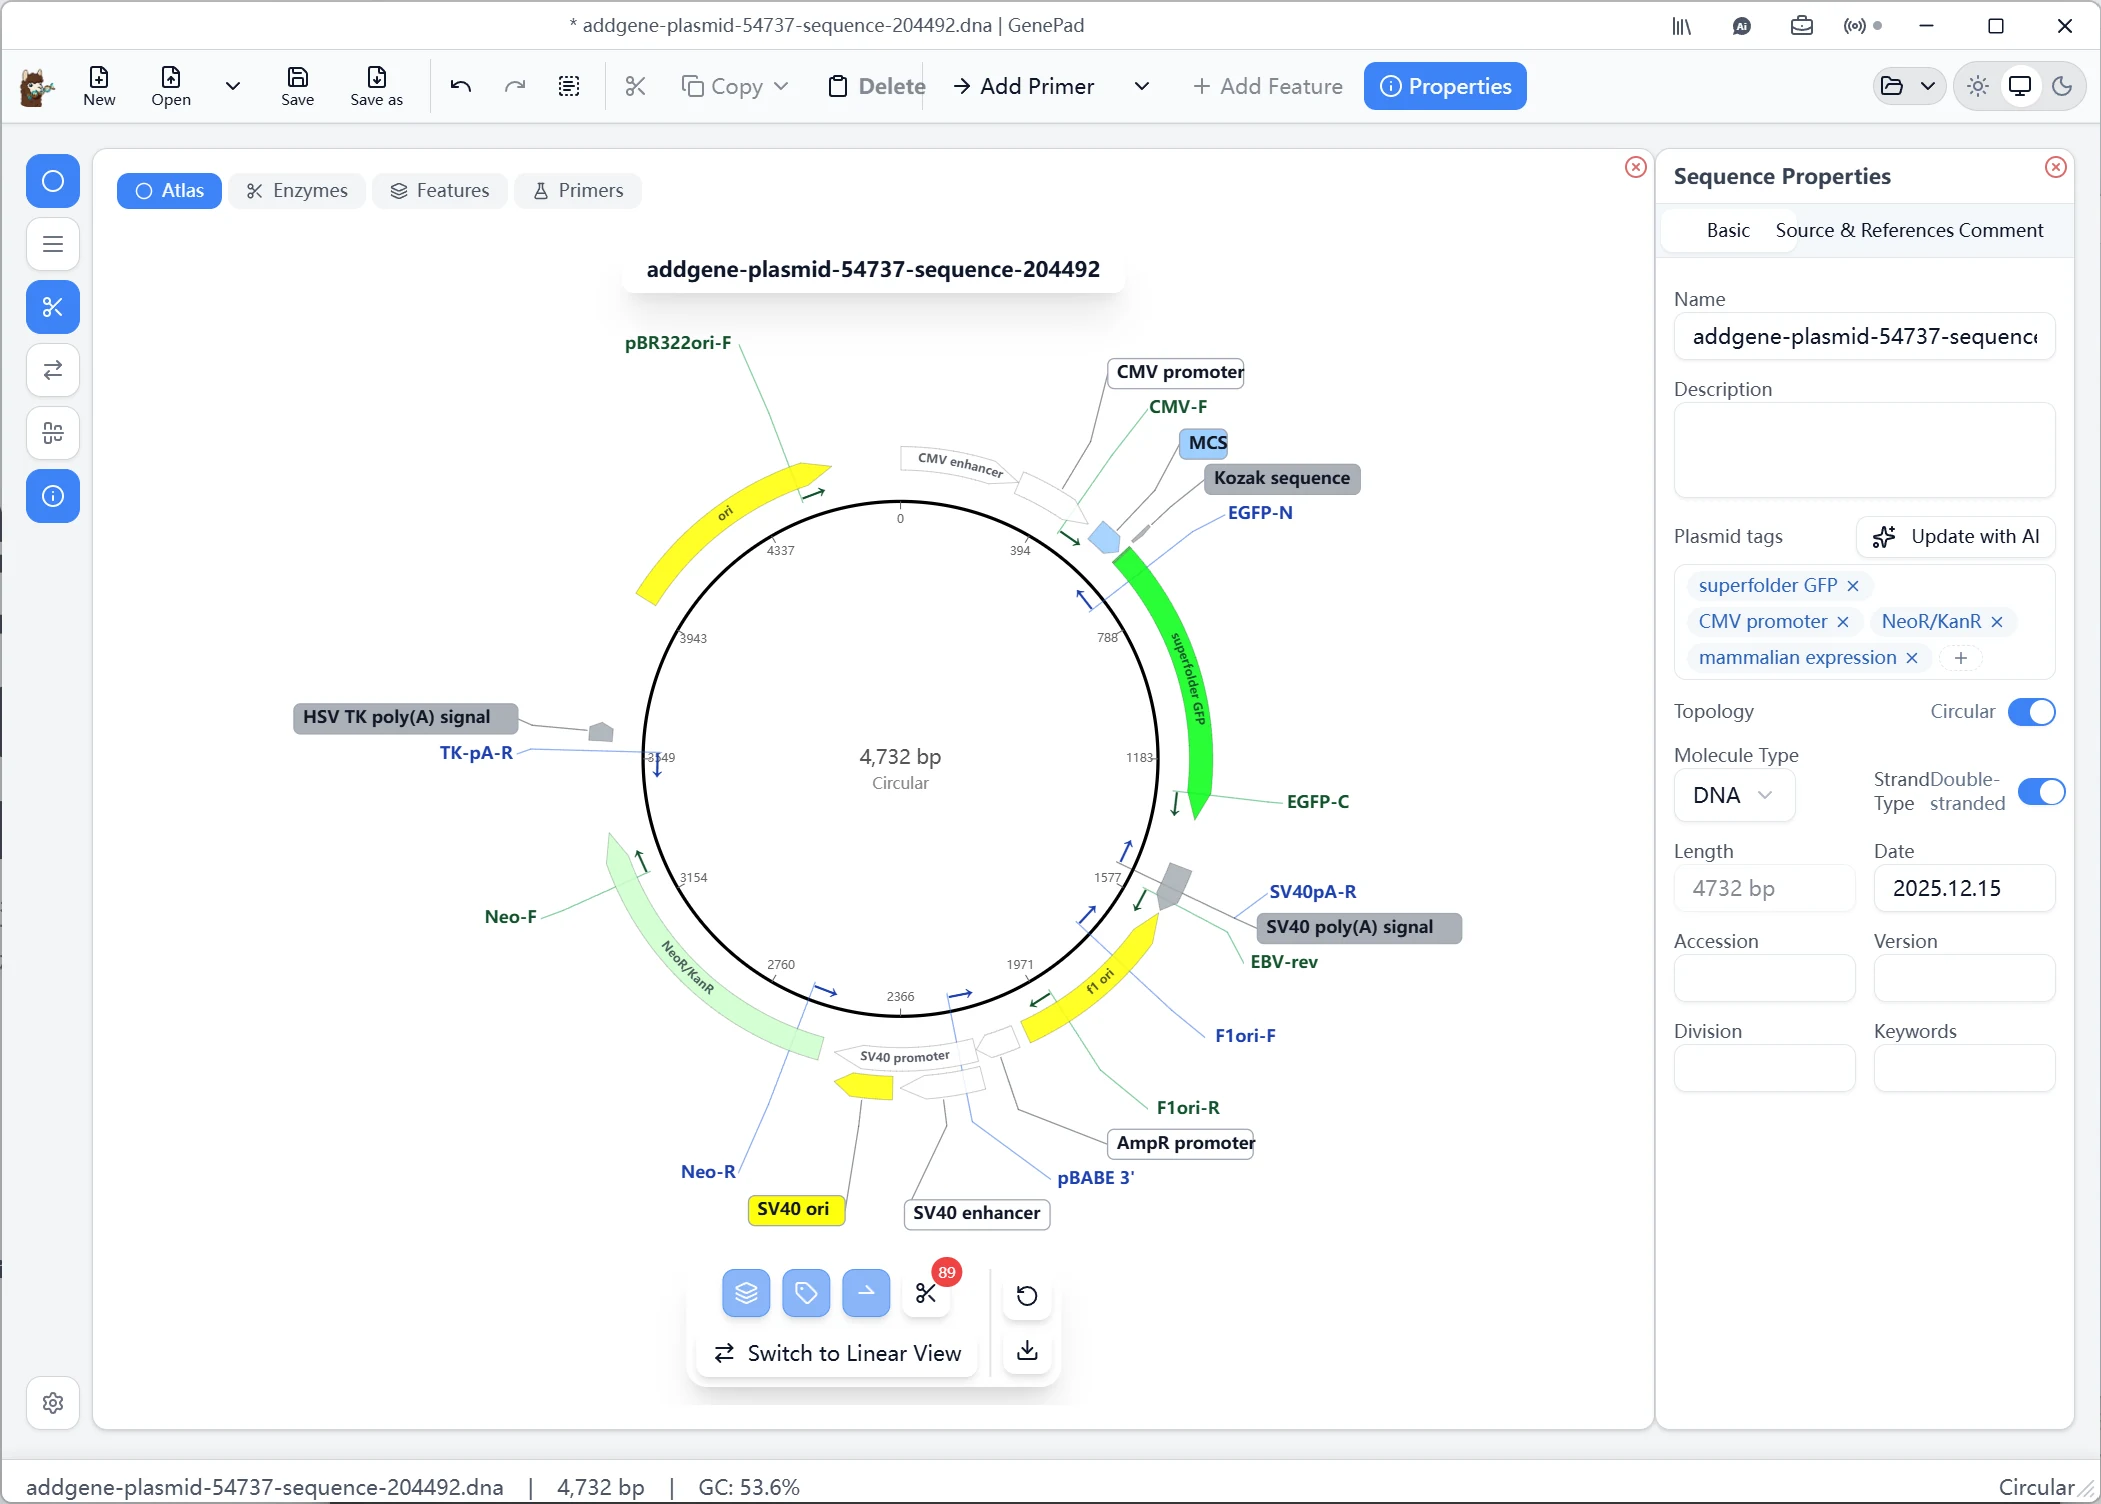Viewport: 2101px width, 1504px height.
Task: Toggle the Double-stranded strand type switch
Action: click(x=2041, y=792)
